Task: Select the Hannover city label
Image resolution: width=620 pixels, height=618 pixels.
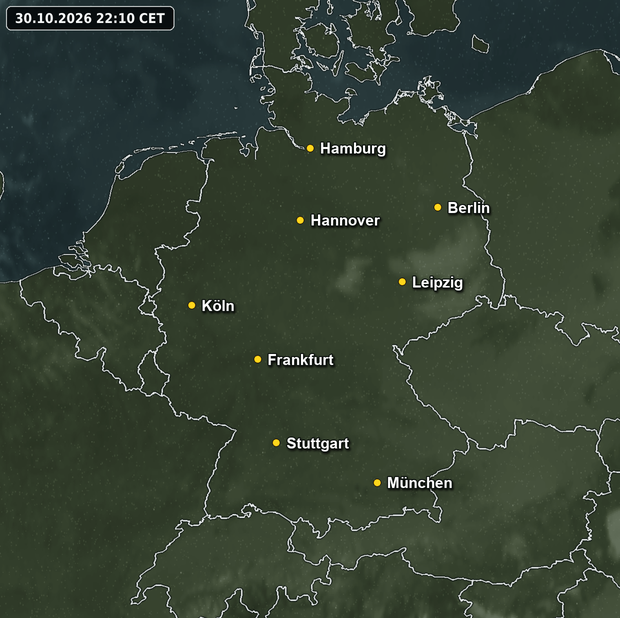Action: 345,220
